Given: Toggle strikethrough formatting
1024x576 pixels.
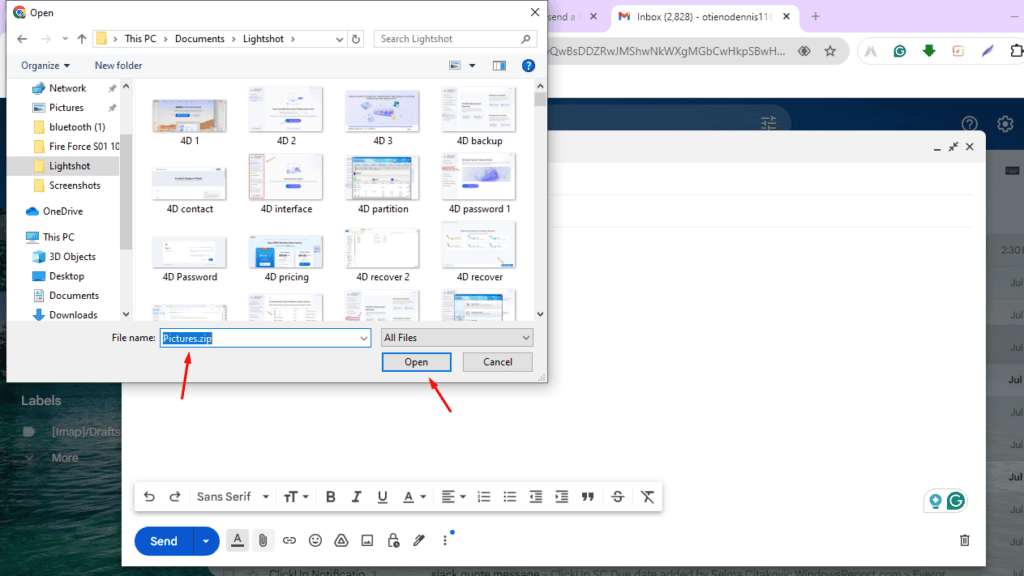Looking at the screenshot, I should click(617, 497).
